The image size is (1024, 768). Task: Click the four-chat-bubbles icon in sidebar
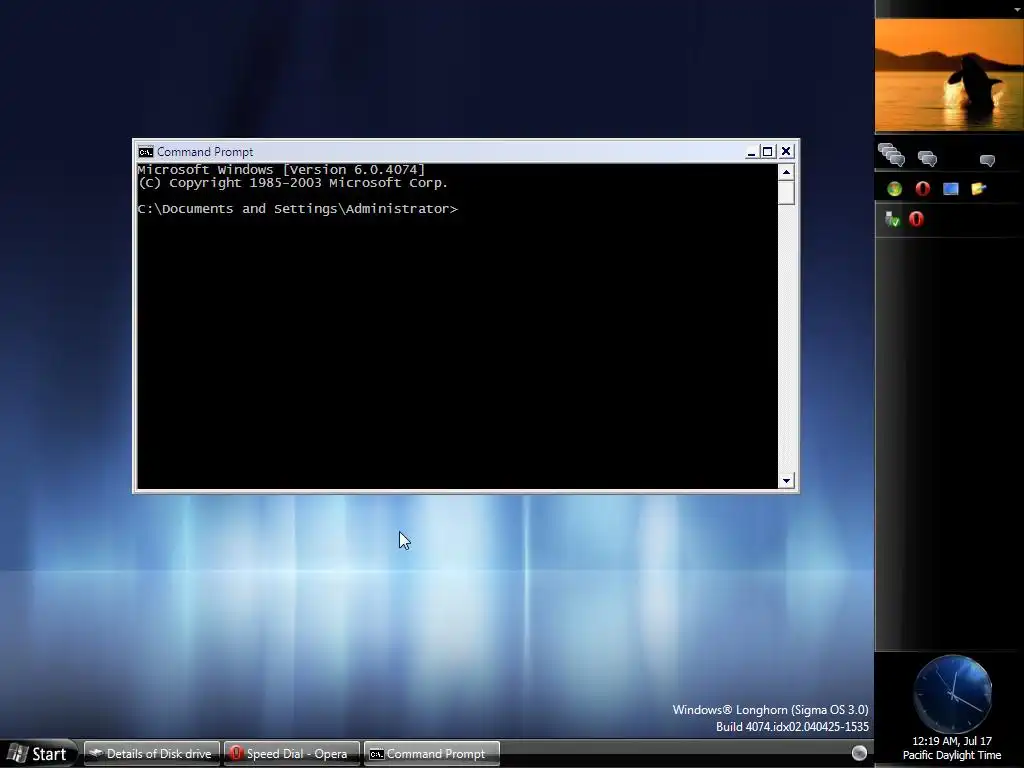[891, 155]
